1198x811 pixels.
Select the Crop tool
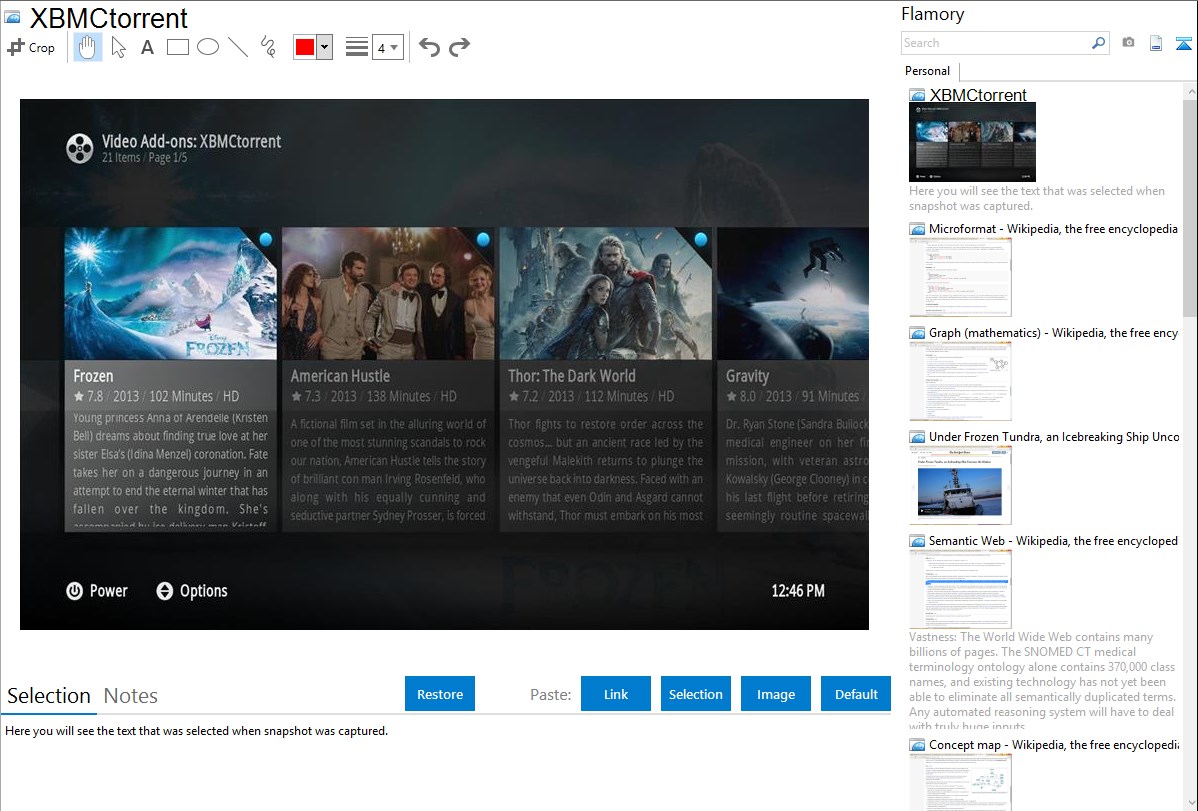pos(31,47)
